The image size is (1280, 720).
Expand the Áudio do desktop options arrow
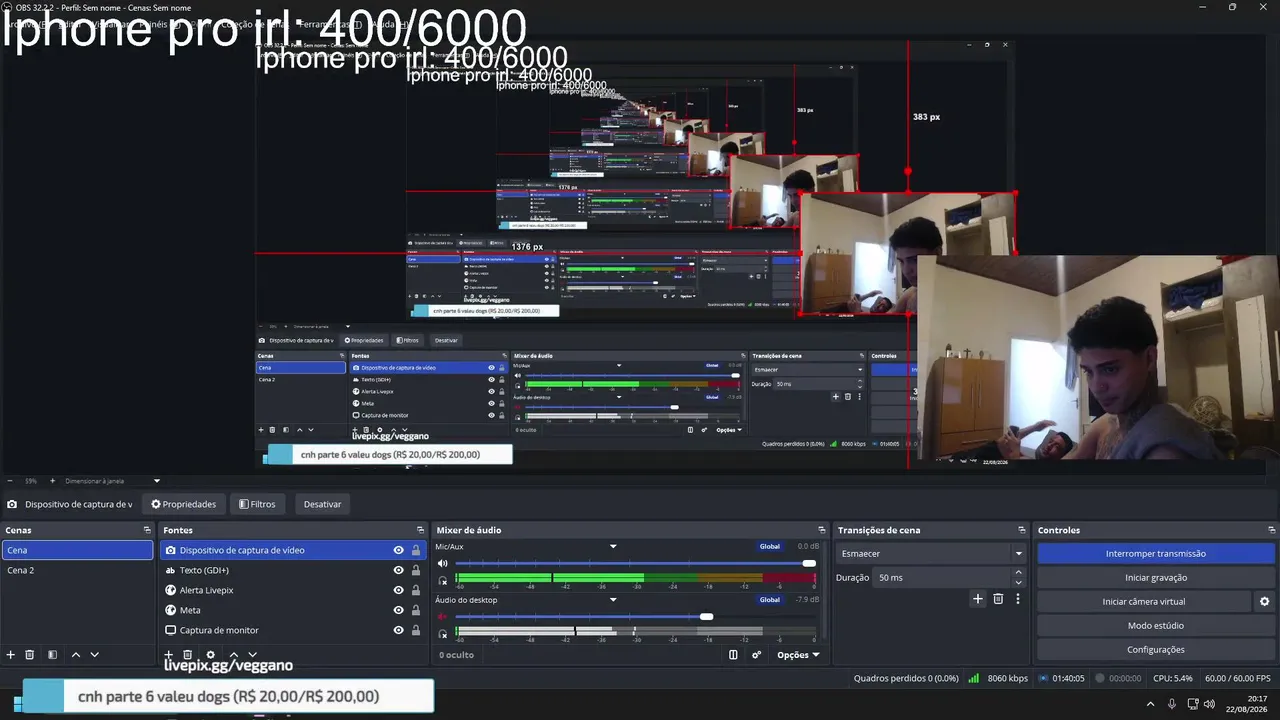pyautogui.click(x=613, y=600)
